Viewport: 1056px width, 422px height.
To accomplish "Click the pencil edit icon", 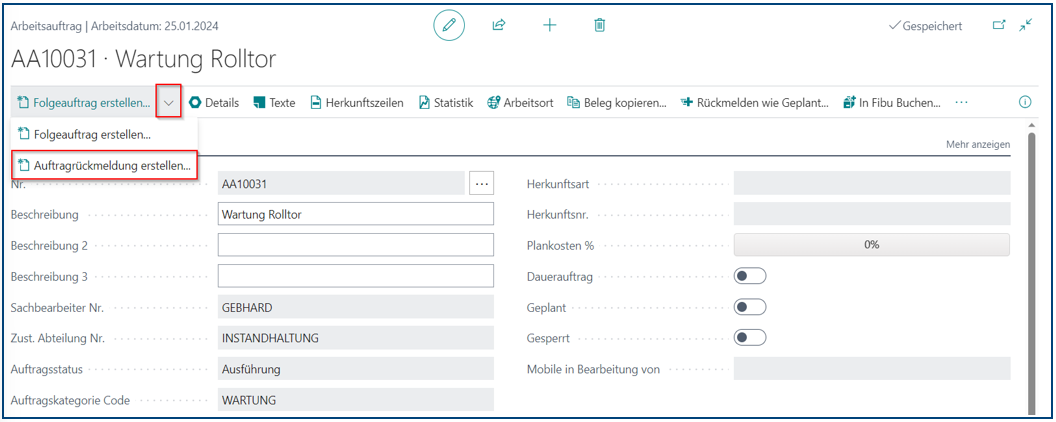I will click(449, 26).
